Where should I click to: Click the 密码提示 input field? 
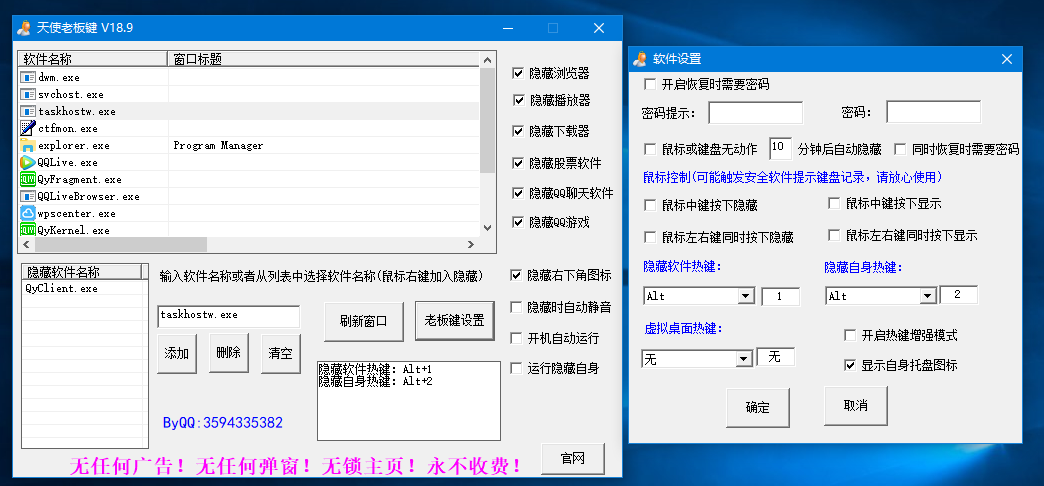tap(756, 113)
